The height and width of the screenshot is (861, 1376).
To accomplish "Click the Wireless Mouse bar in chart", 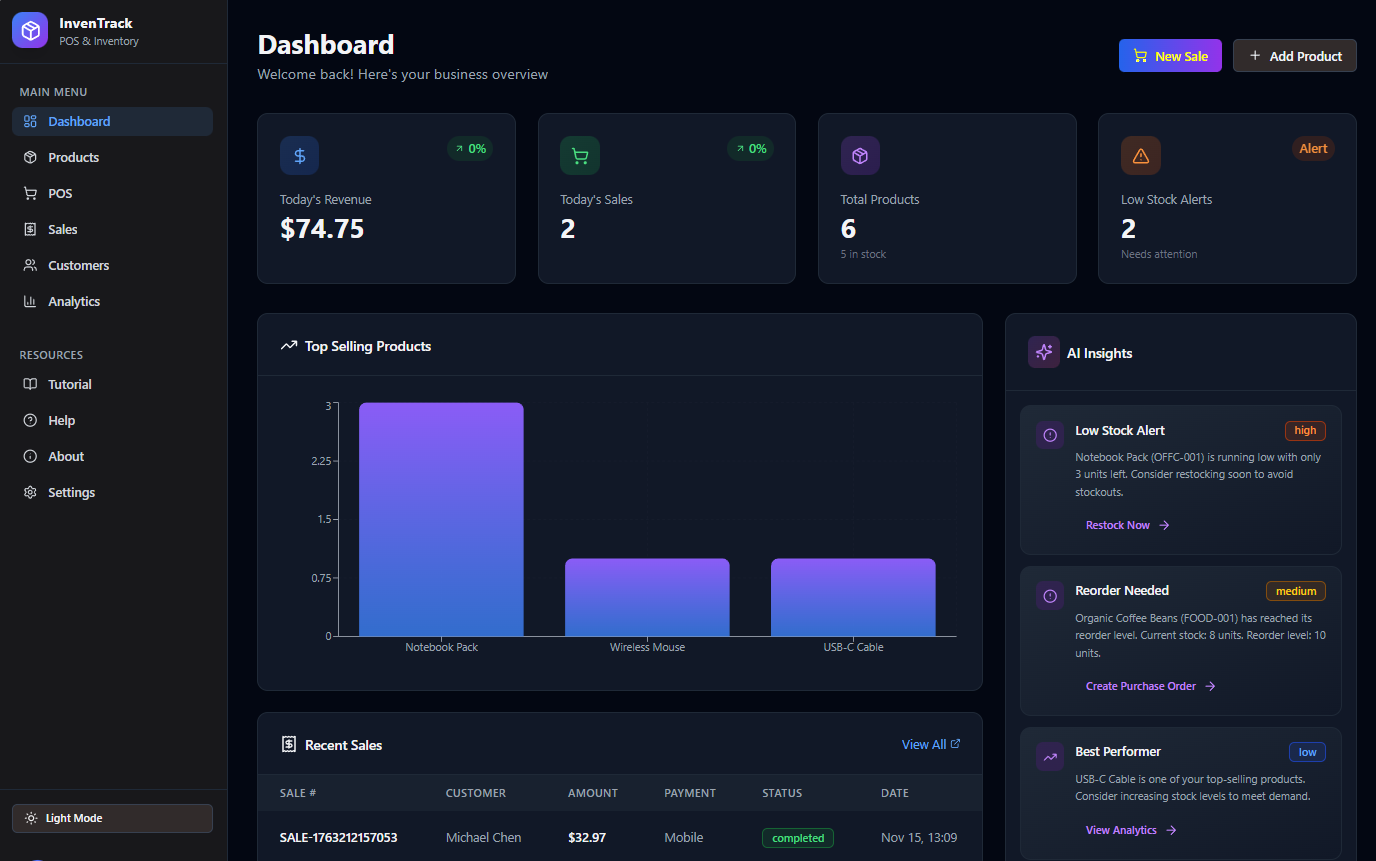I will [x=647, y=597].
